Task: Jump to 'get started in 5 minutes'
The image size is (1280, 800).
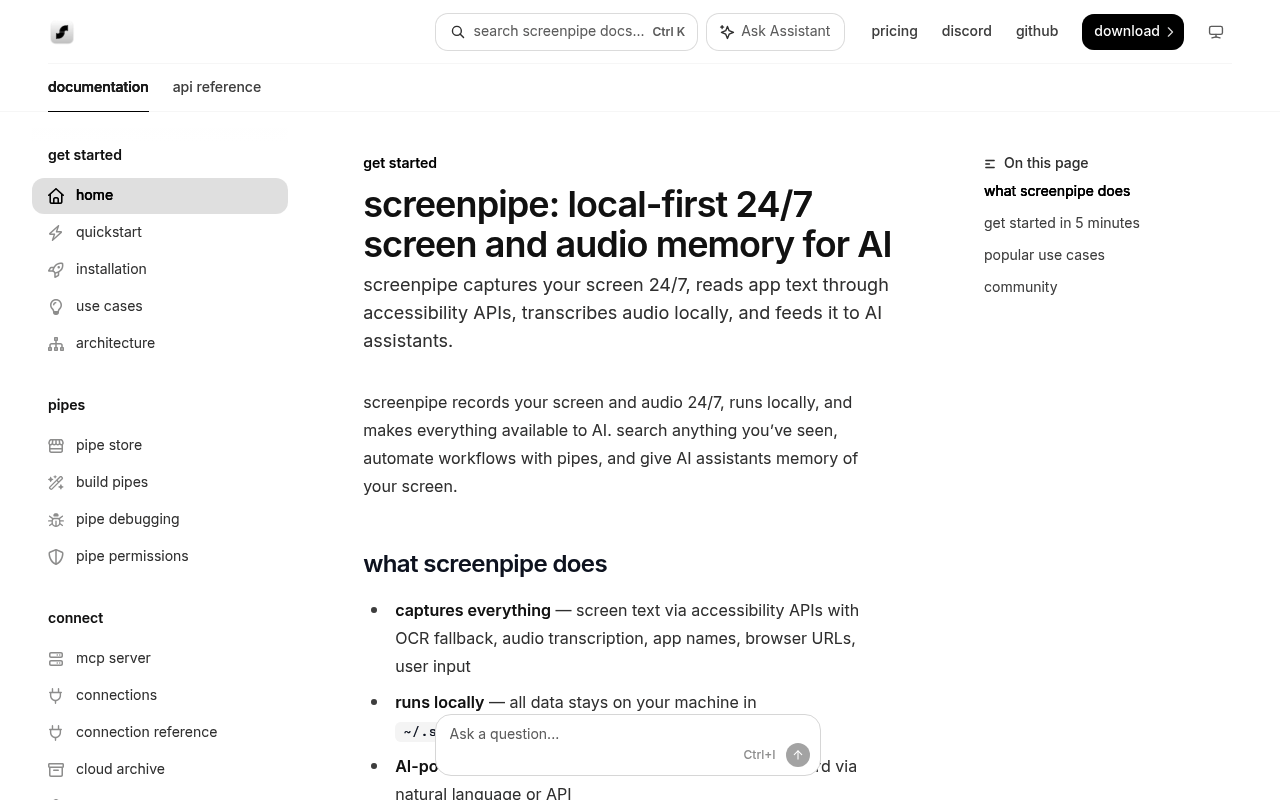Action: [1061, 223]
